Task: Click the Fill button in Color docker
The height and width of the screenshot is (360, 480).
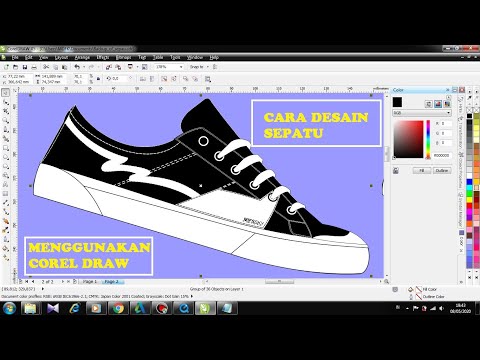Action: click(422, 171)
